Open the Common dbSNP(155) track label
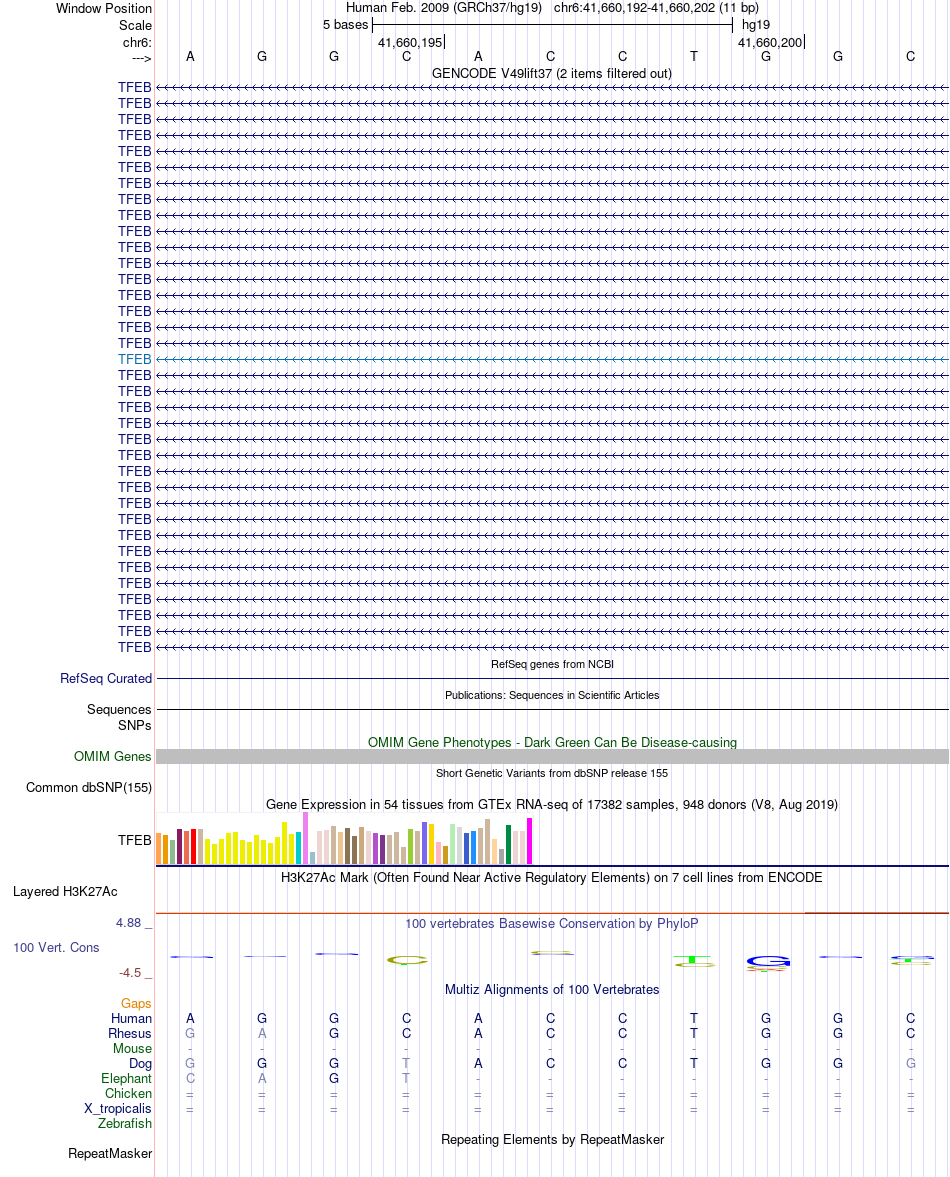This screenshot has height=1177, width=950. click(89, 787)
